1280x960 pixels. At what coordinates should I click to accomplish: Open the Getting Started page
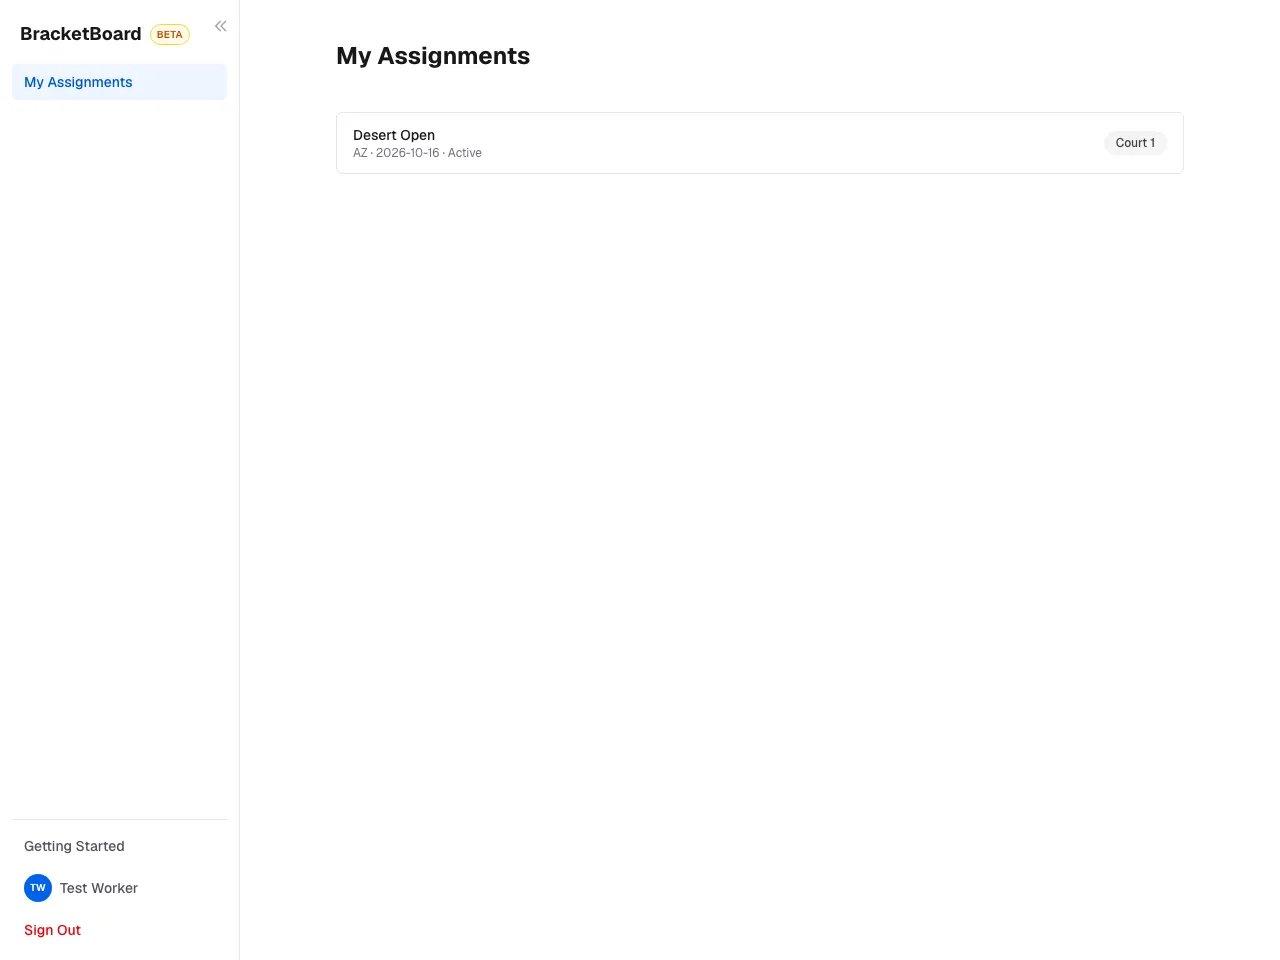119,846
